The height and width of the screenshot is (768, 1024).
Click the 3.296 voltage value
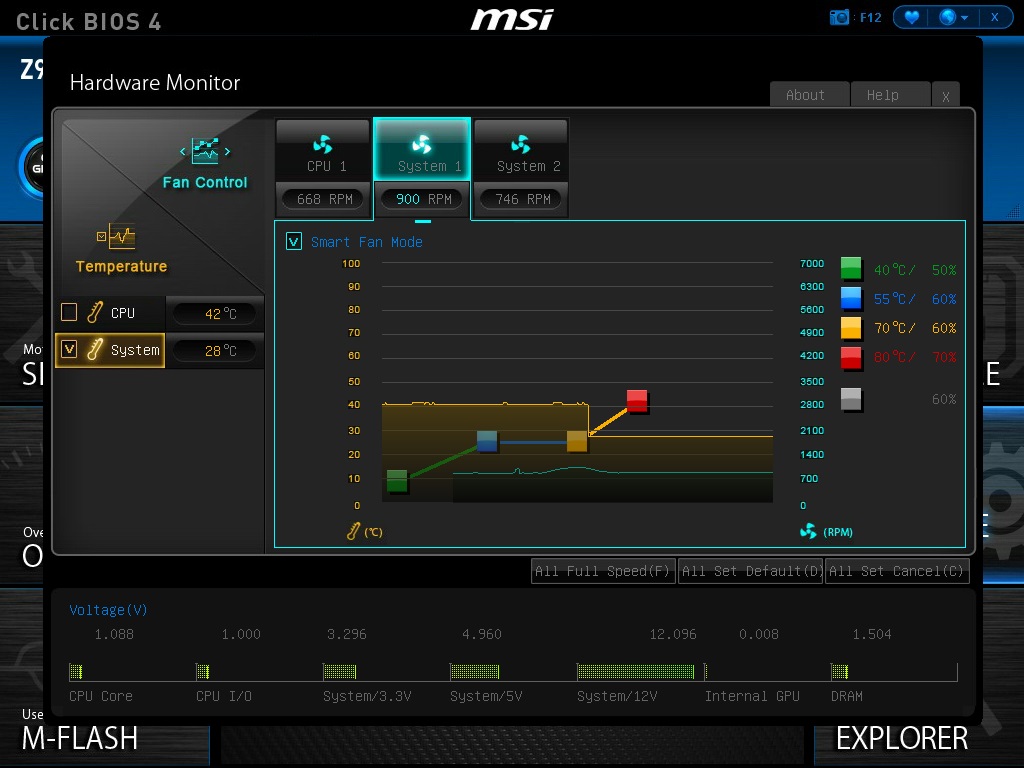[x=347, y=634]
